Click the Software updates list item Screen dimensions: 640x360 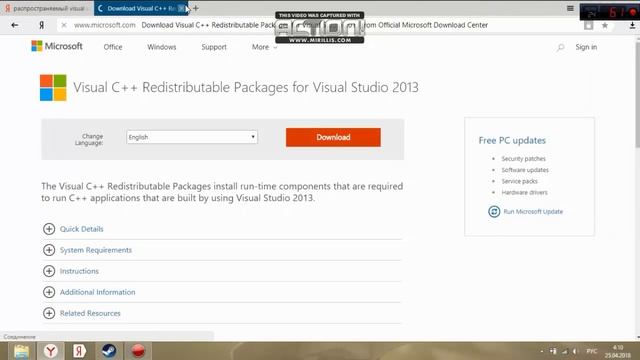pyautogui.click(x=525, y=170)
